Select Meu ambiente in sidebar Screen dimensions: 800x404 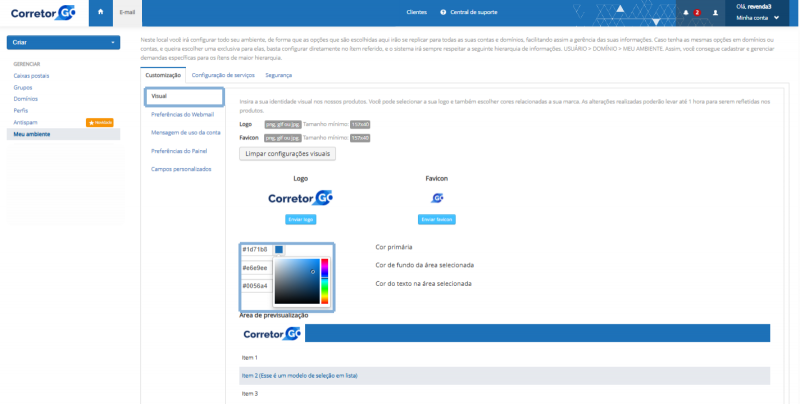pos(63,134)
